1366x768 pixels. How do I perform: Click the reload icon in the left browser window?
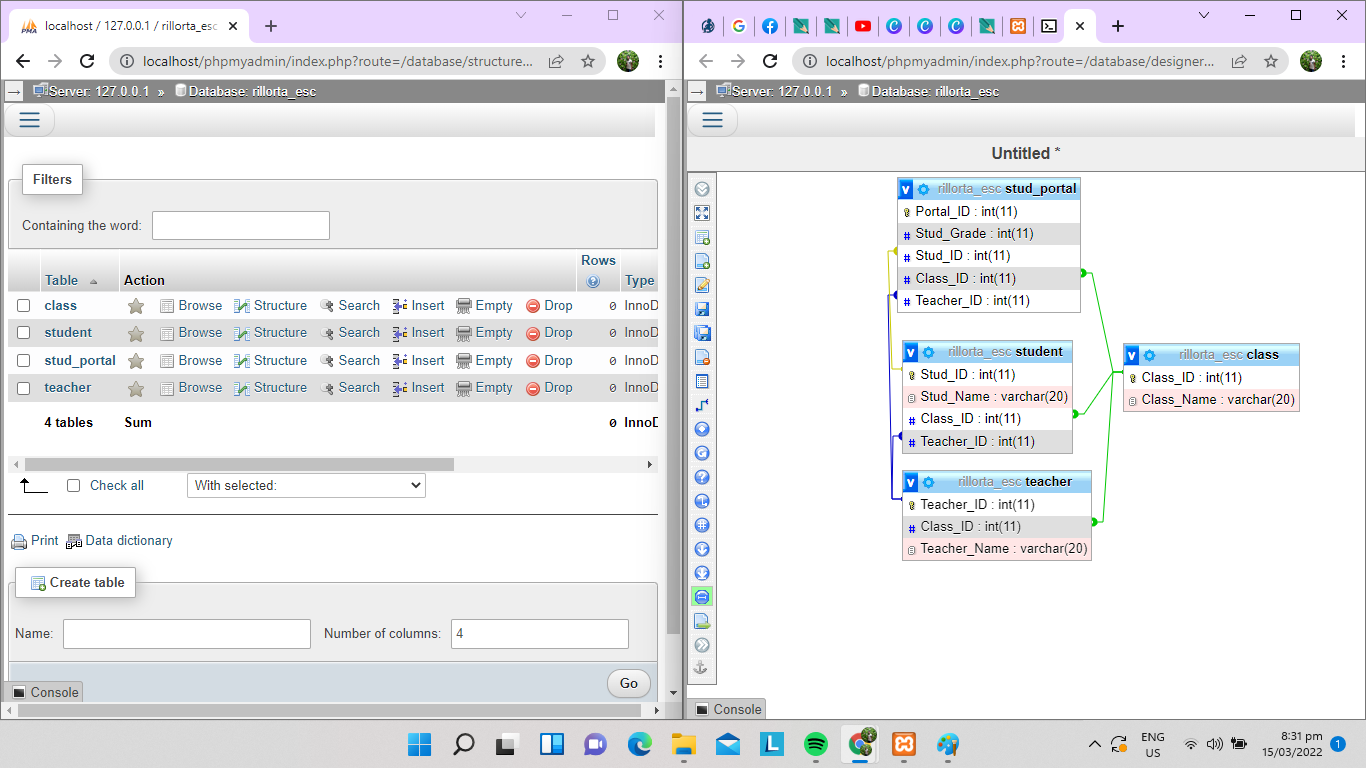87,61
